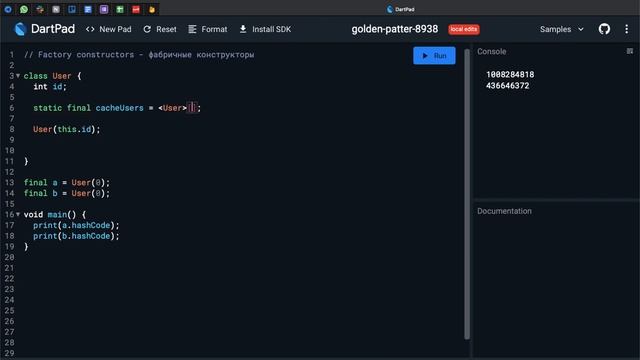Click the Documentation panel header

coord(504,211)
